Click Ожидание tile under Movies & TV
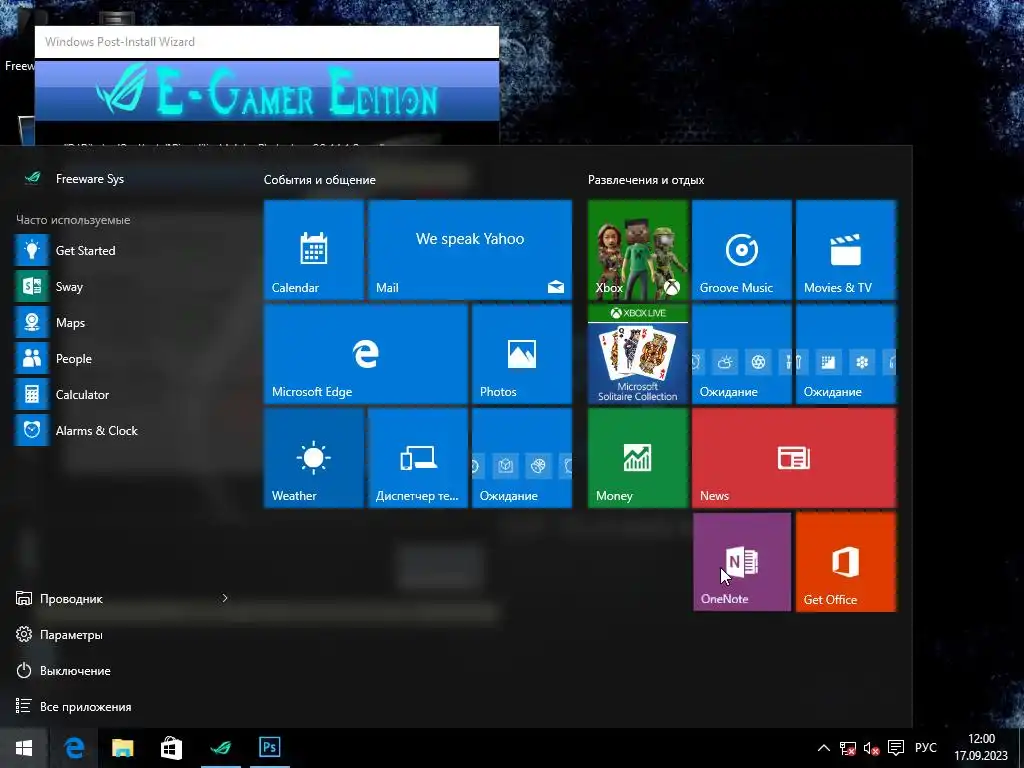Screen dimensions: 1024x768 tap(846, 354)
